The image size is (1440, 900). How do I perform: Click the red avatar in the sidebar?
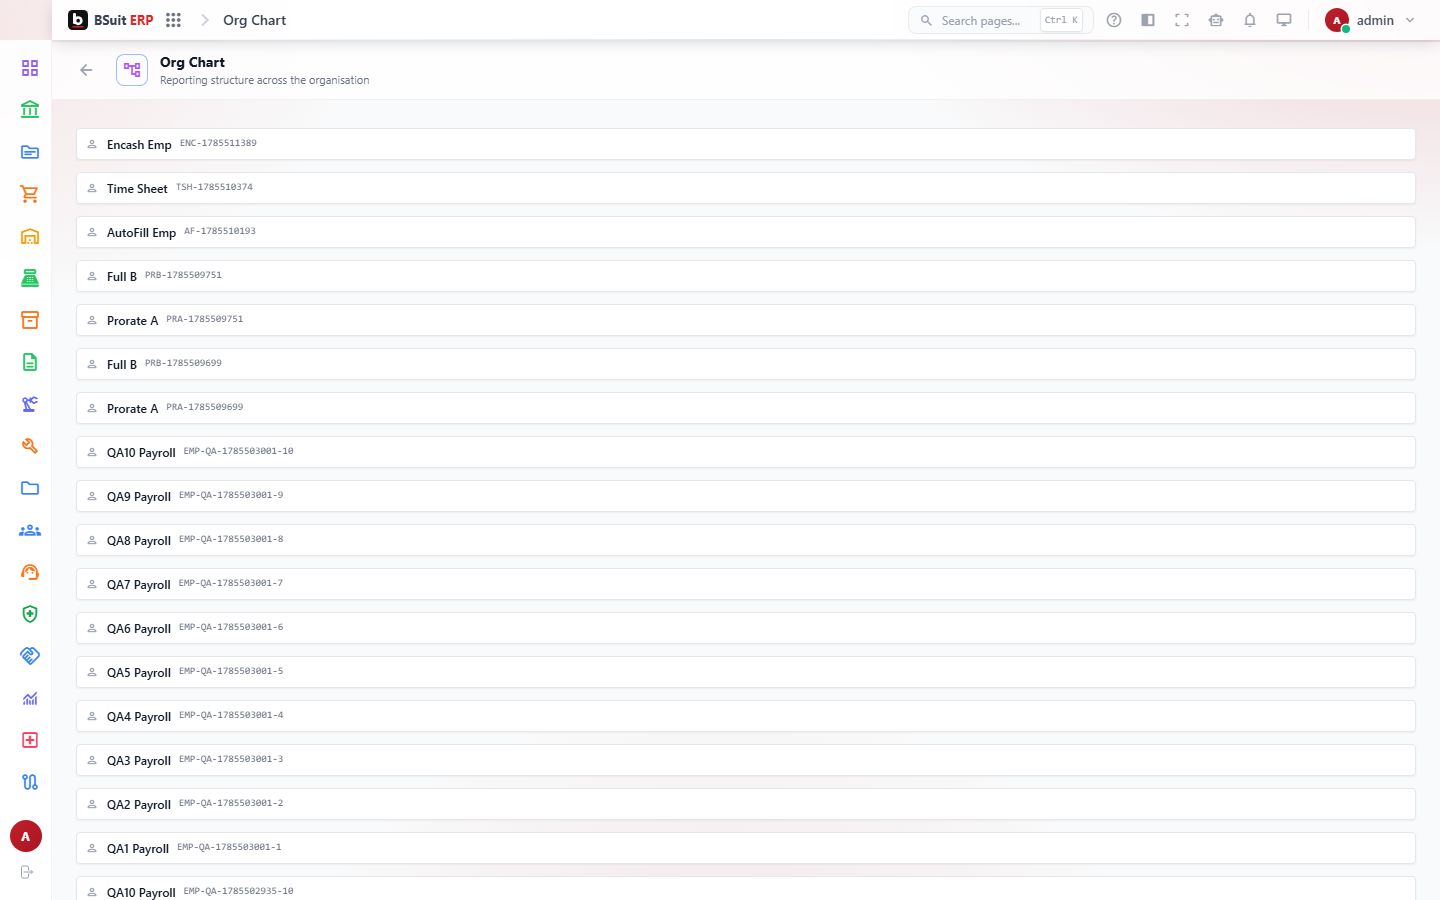pyautogui.click(x=26, y=837)
